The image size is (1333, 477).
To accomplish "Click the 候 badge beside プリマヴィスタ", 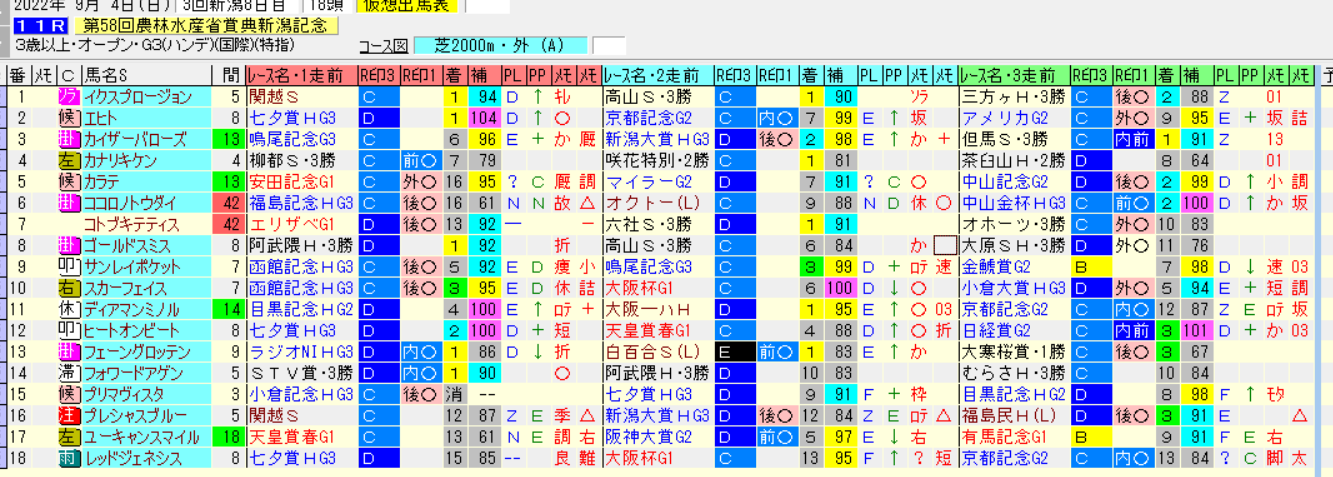I will 69,394.
